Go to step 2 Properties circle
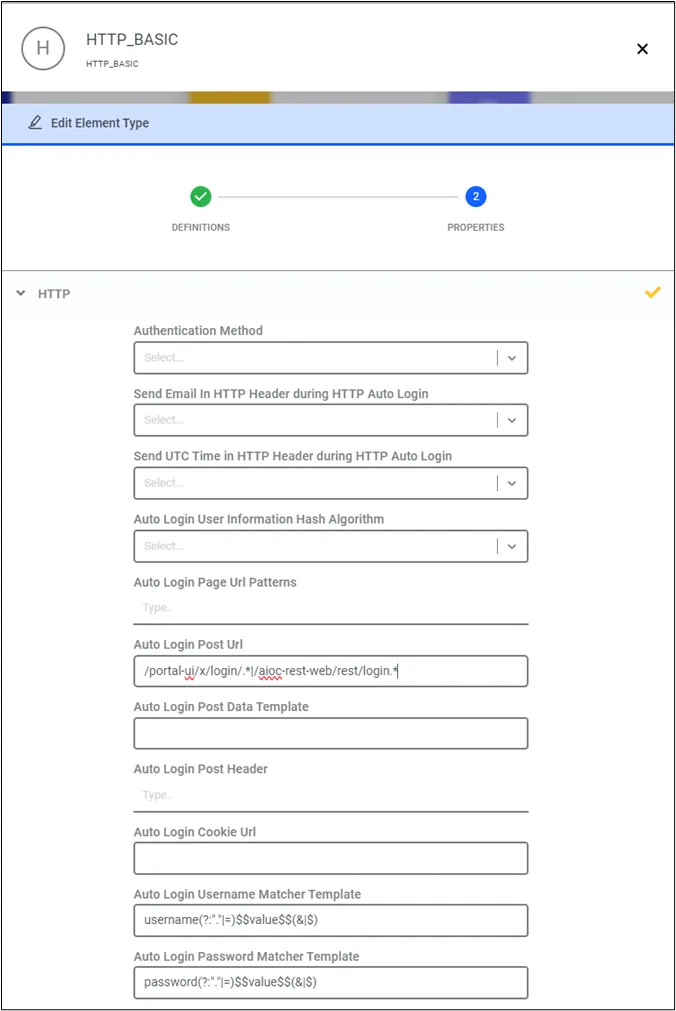 [475, 196]
